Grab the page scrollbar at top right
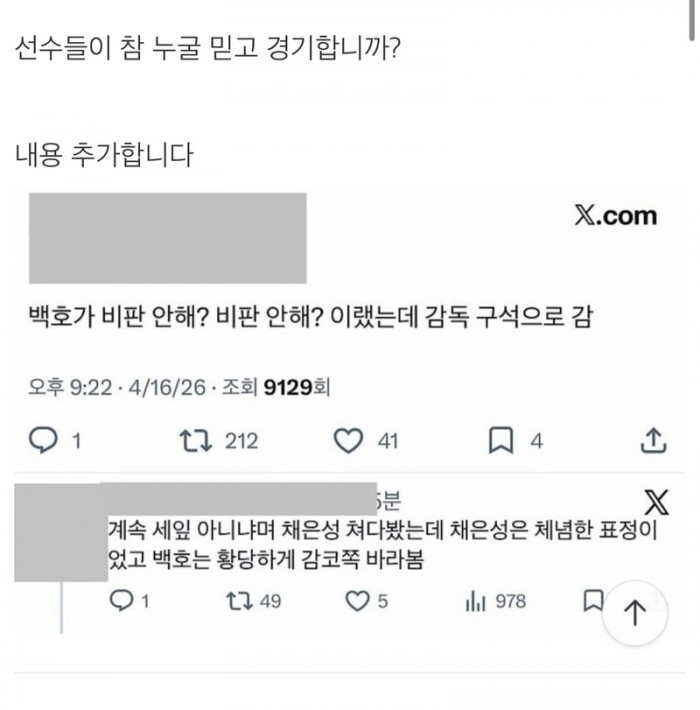 pos(692,20)
